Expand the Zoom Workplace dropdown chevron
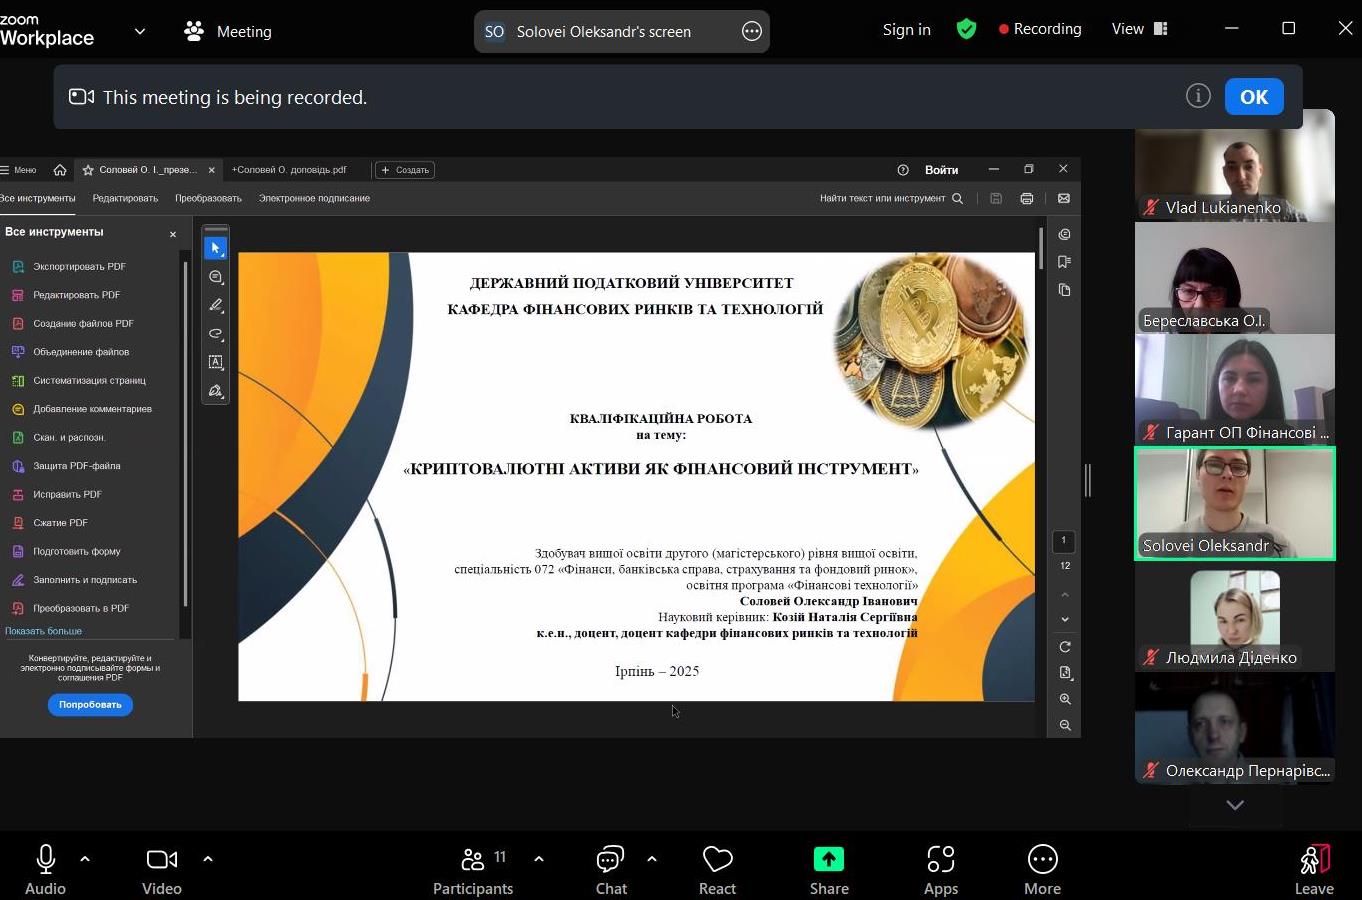The height and width of the screenshot is (900, 1362). pyautogui.click(x=140, y=31)
